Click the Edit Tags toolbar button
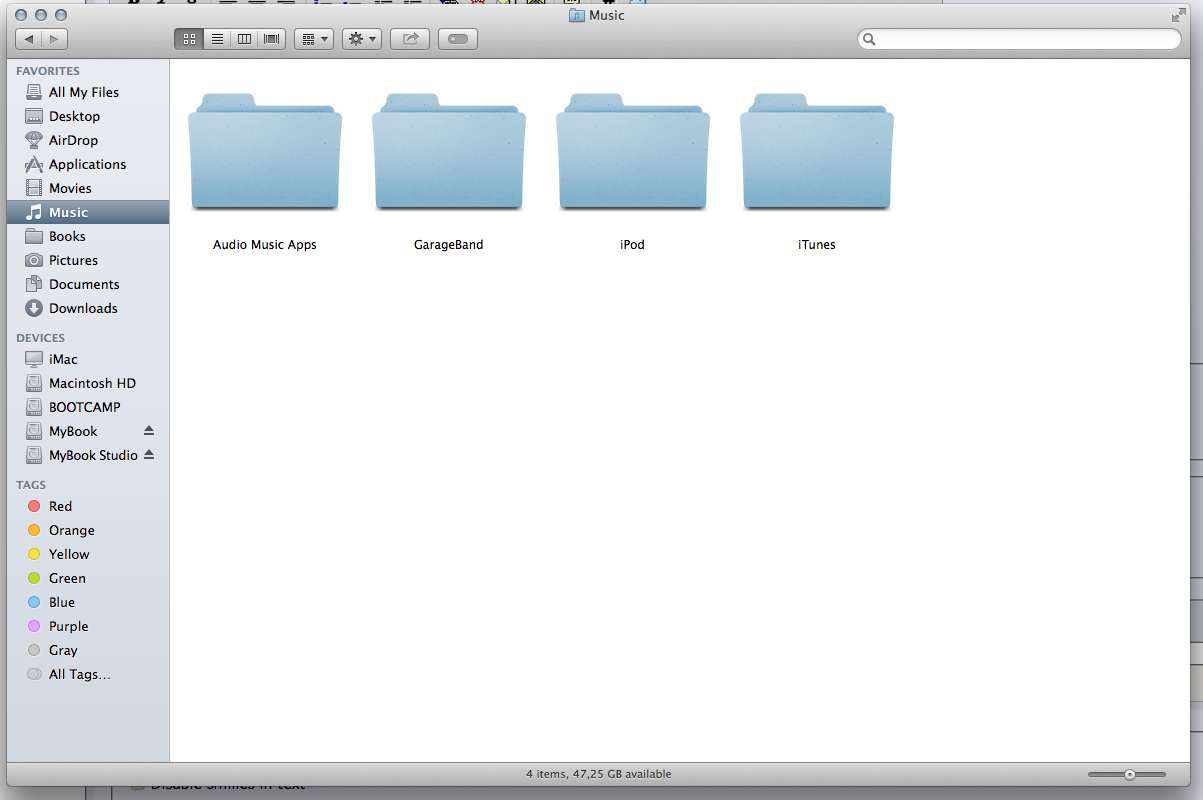 [x=458, y=39]
